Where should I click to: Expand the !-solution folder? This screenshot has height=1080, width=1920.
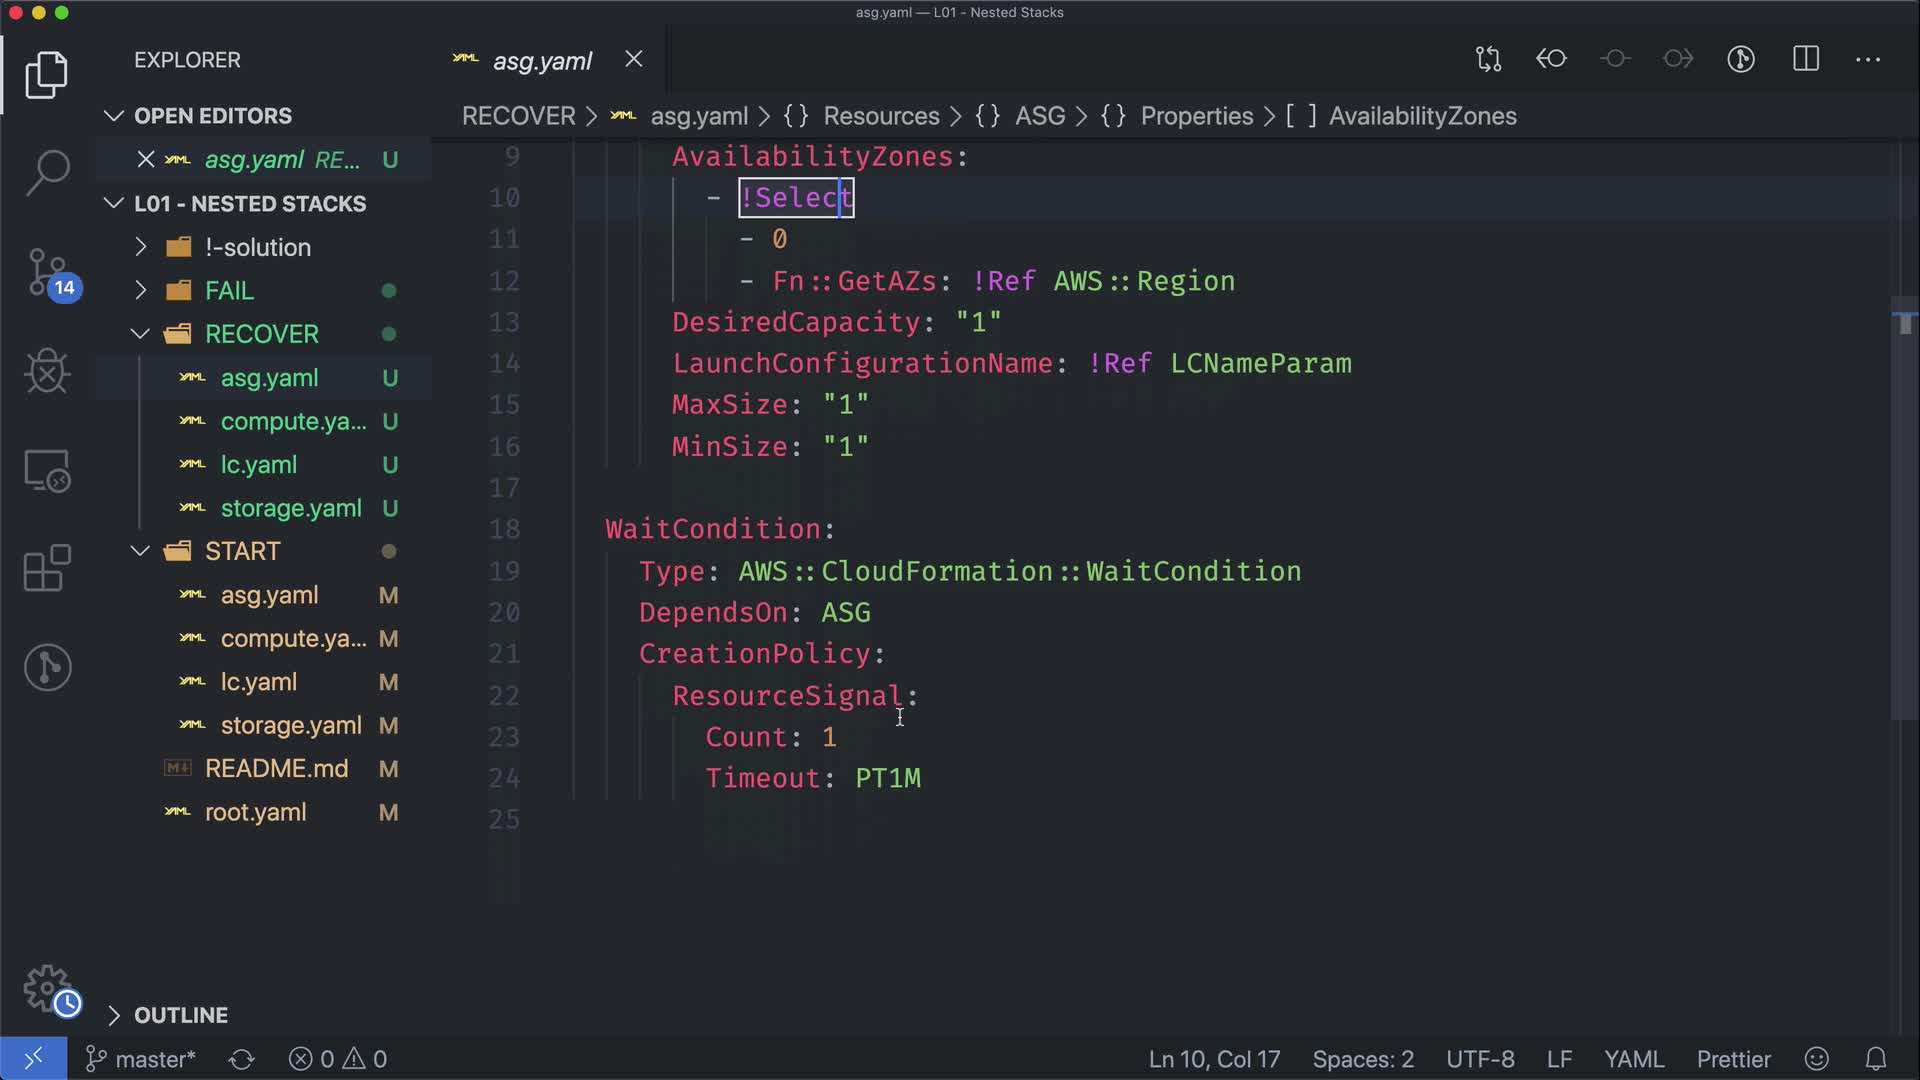click(257, 247)
